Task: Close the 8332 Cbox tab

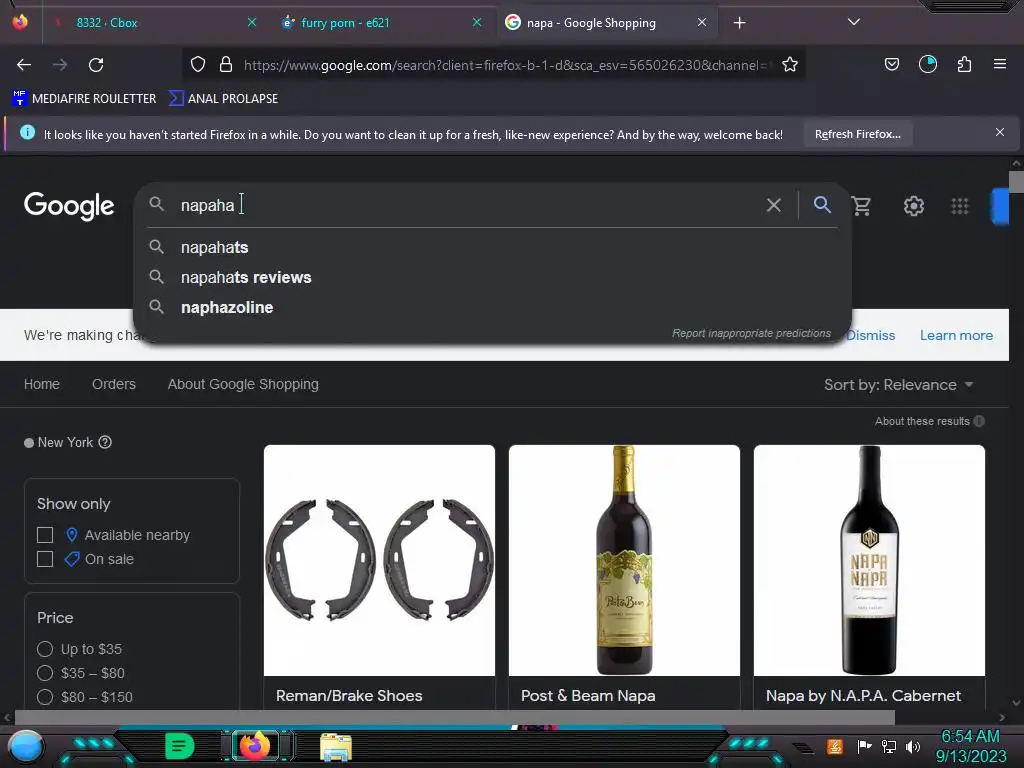Action: point(251,22)
